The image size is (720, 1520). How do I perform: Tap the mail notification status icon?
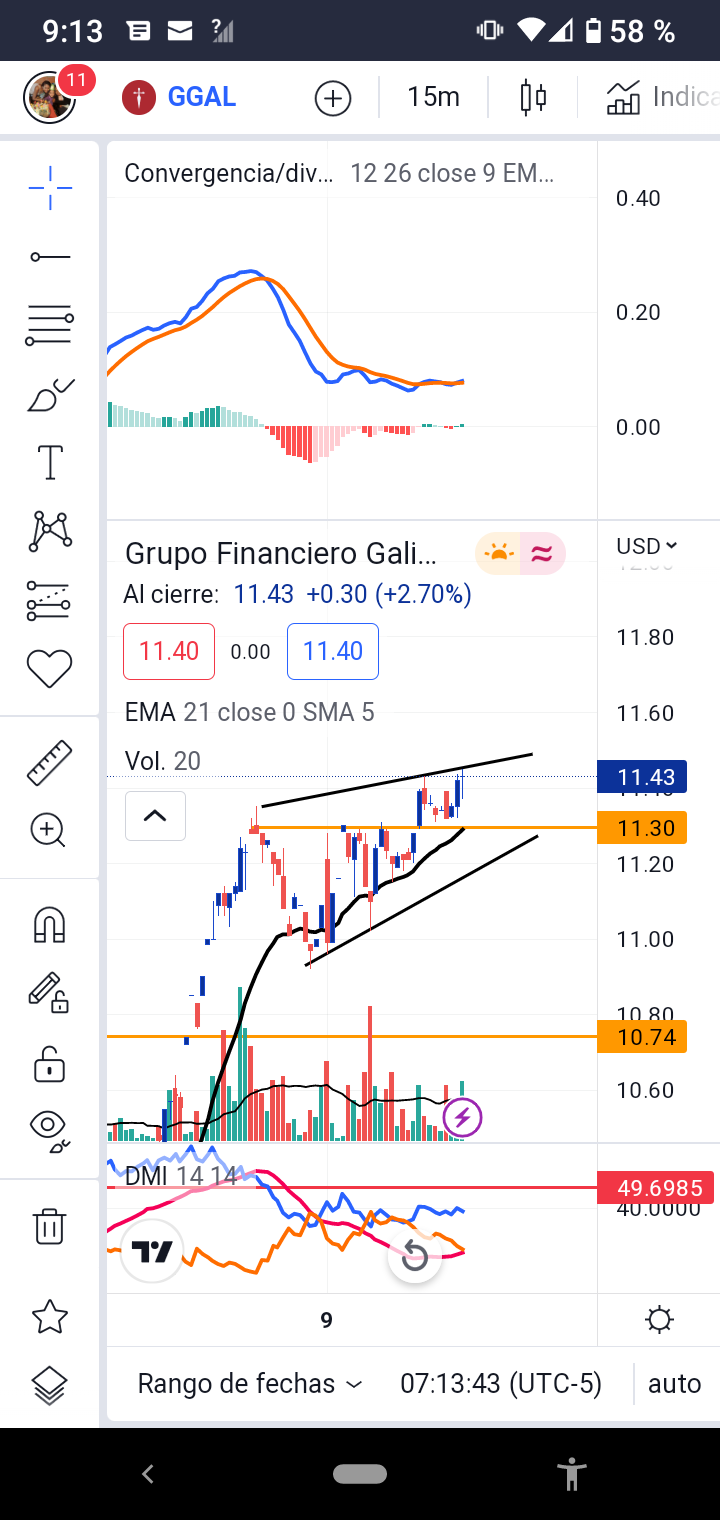pyautogui.click(x=180, y=32)
